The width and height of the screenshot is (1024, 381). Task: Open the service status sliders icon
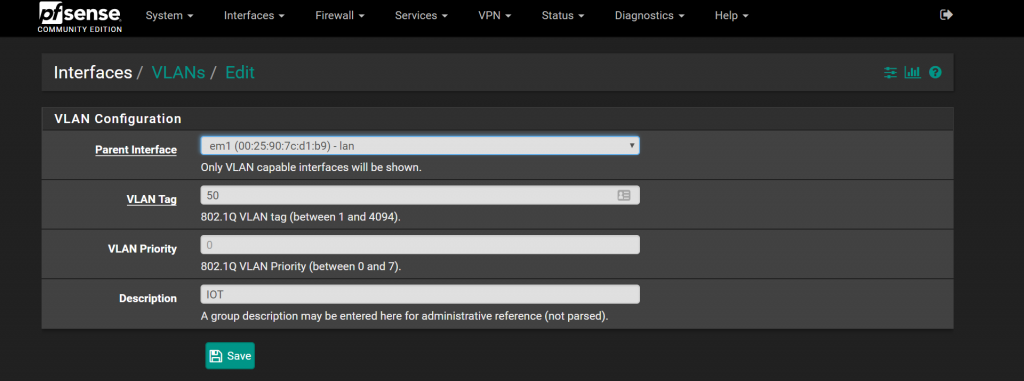pos(890,73)
